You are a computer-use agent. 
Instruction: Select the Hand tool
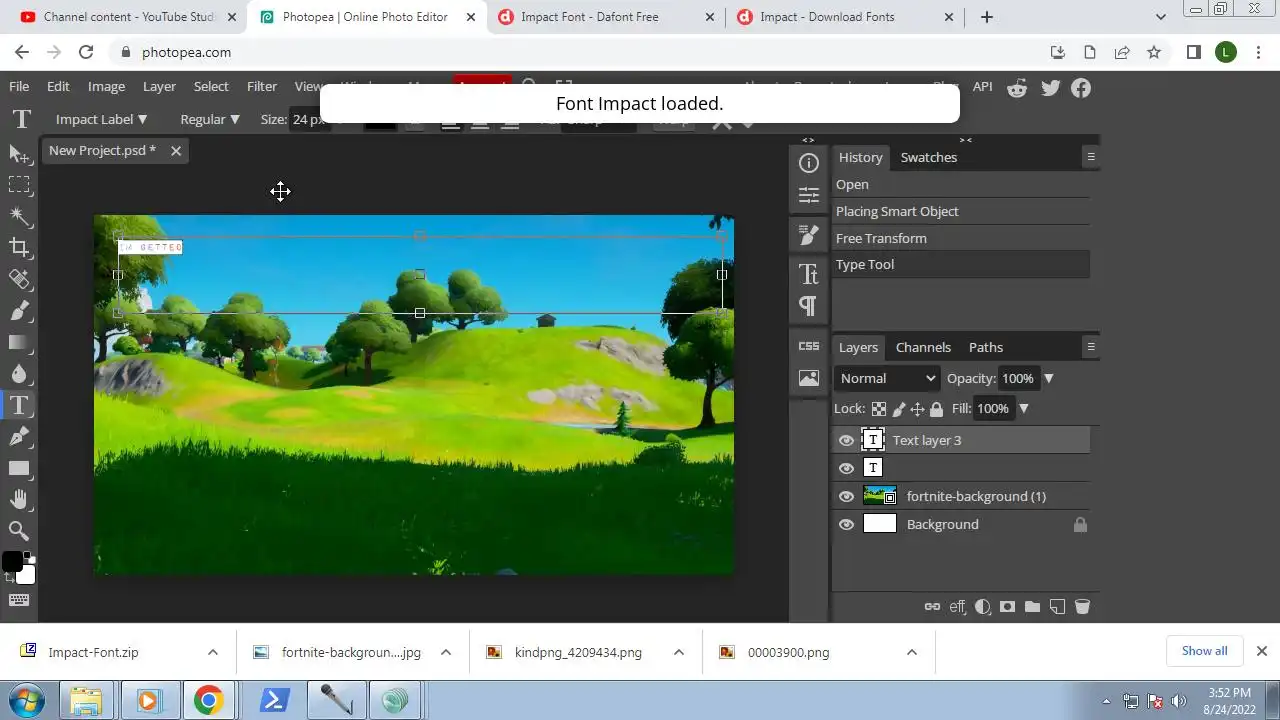19,499
